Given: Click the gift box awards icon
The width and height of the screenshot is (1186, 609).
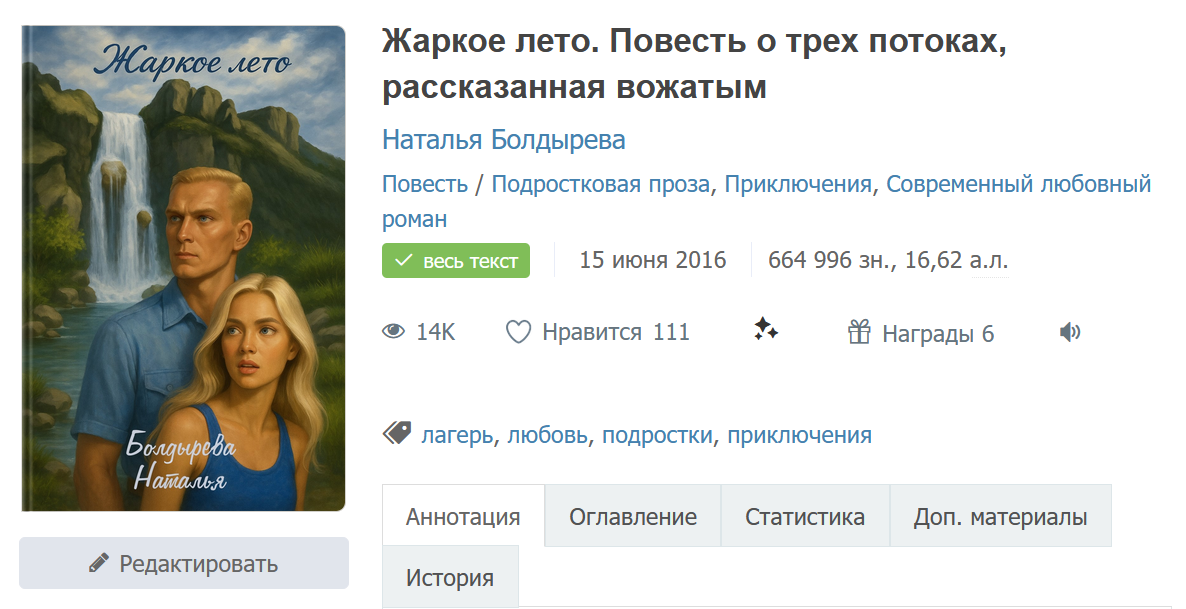Looking at the screenshot, I should [x=859, y=332].
